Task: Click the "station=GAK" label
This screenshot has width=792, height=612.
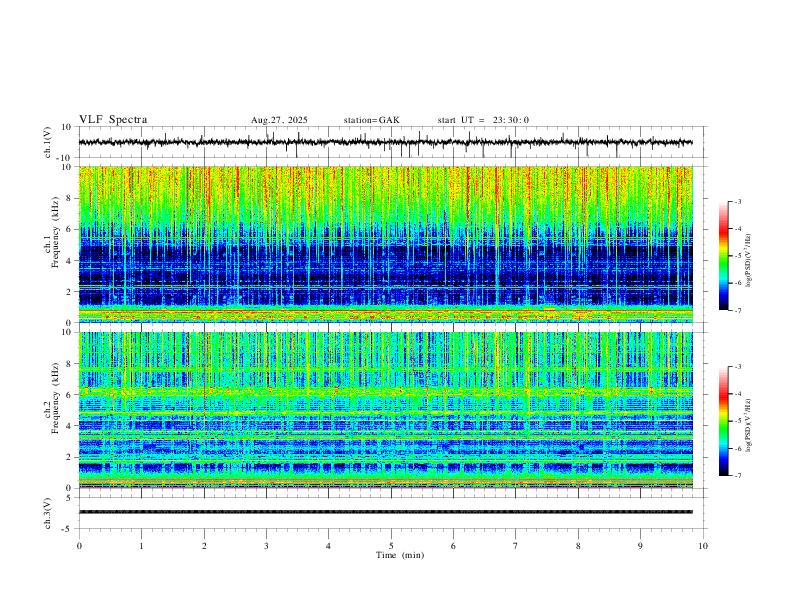Action: coord(371,120)
